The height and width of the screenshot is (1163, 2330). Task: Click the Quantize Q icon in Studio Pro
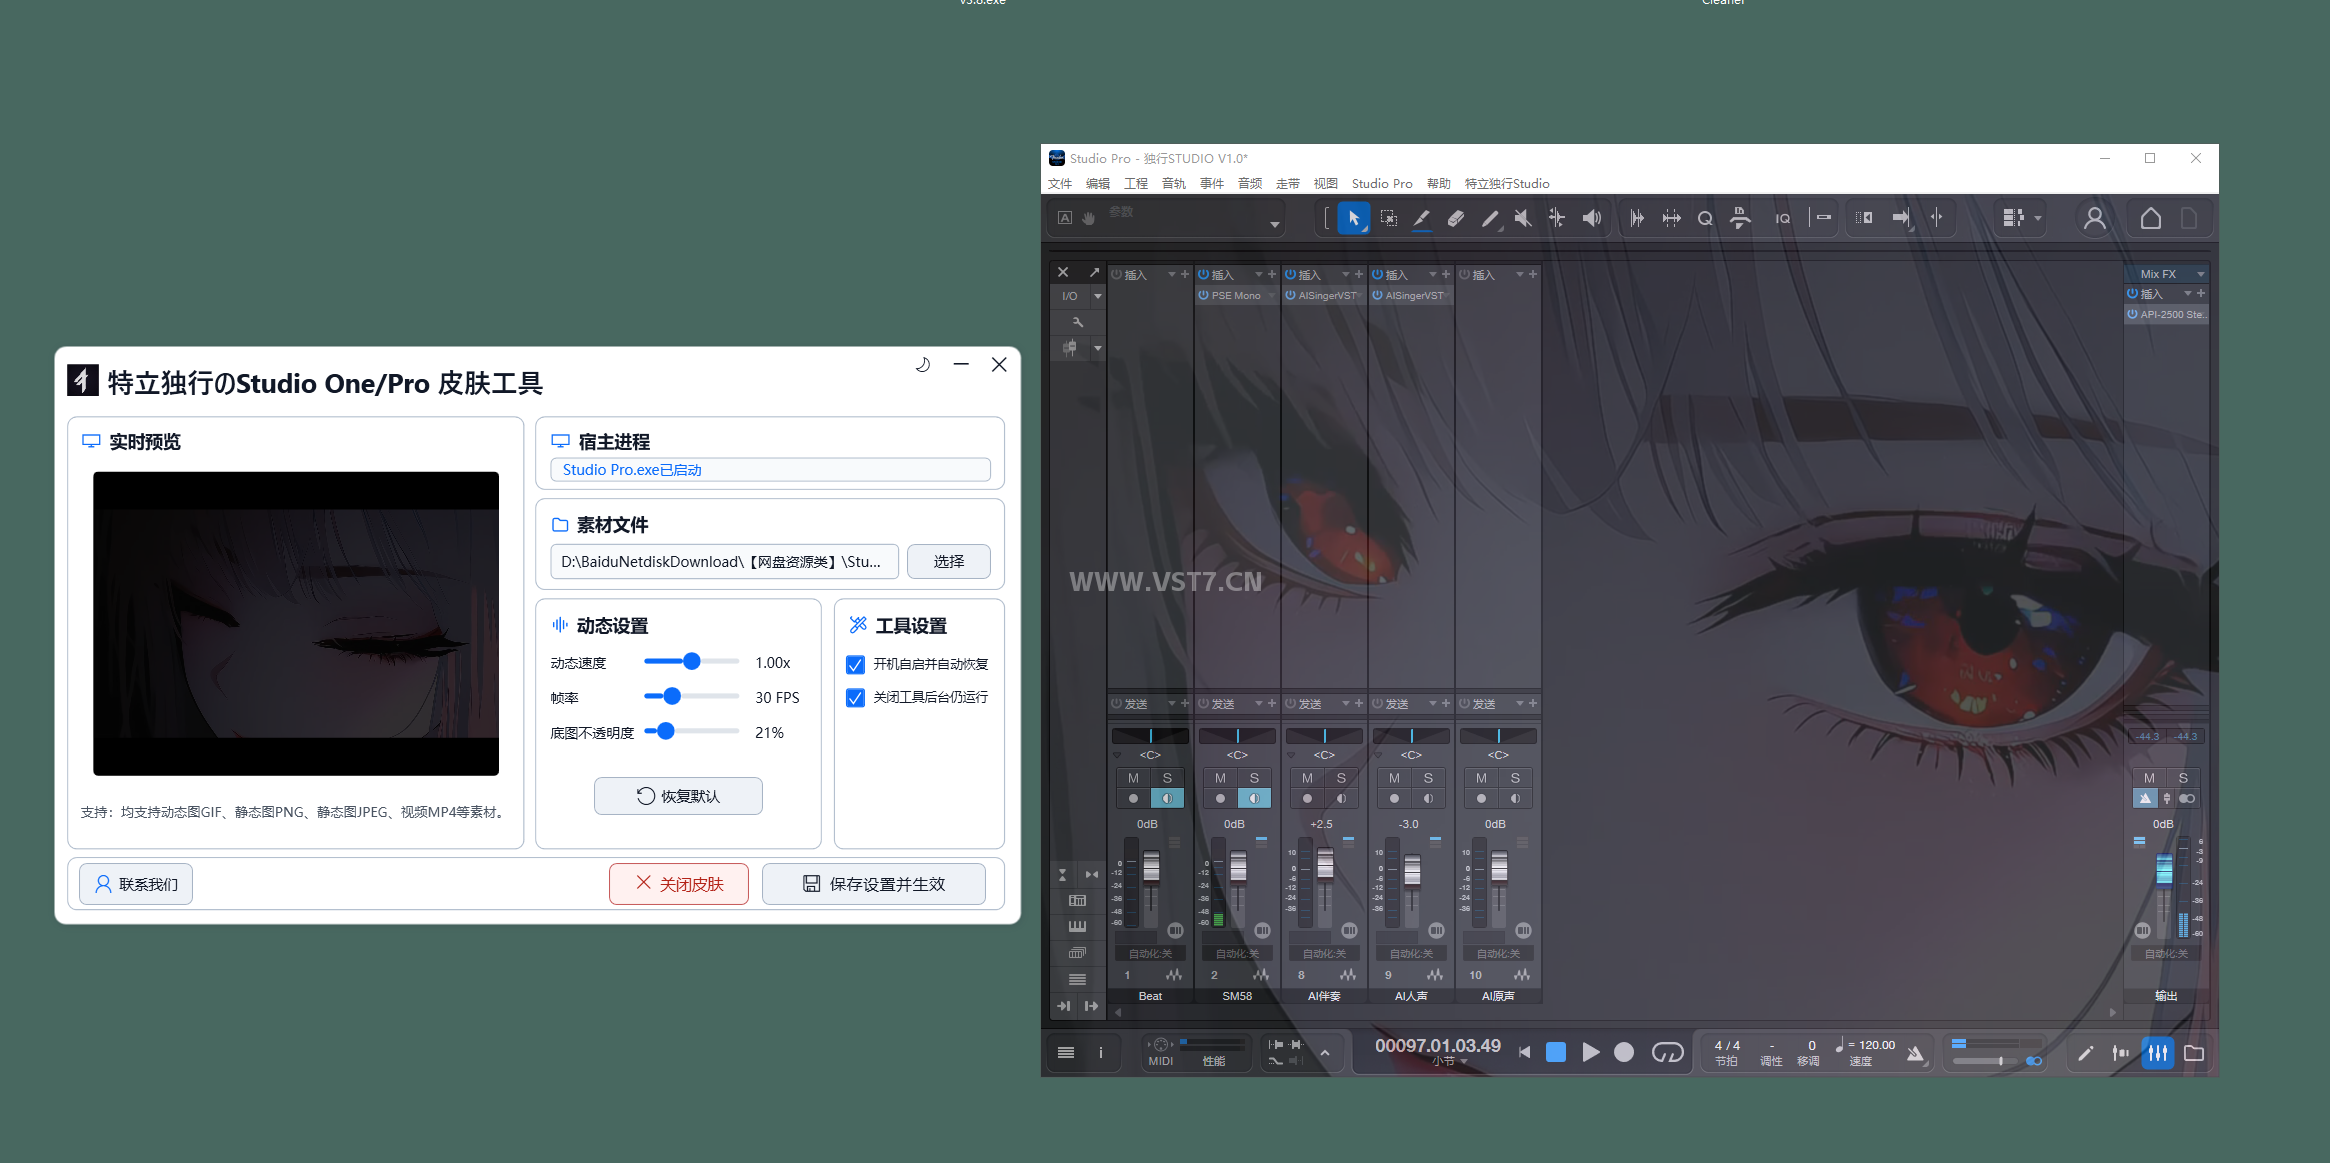point(1705,218)
